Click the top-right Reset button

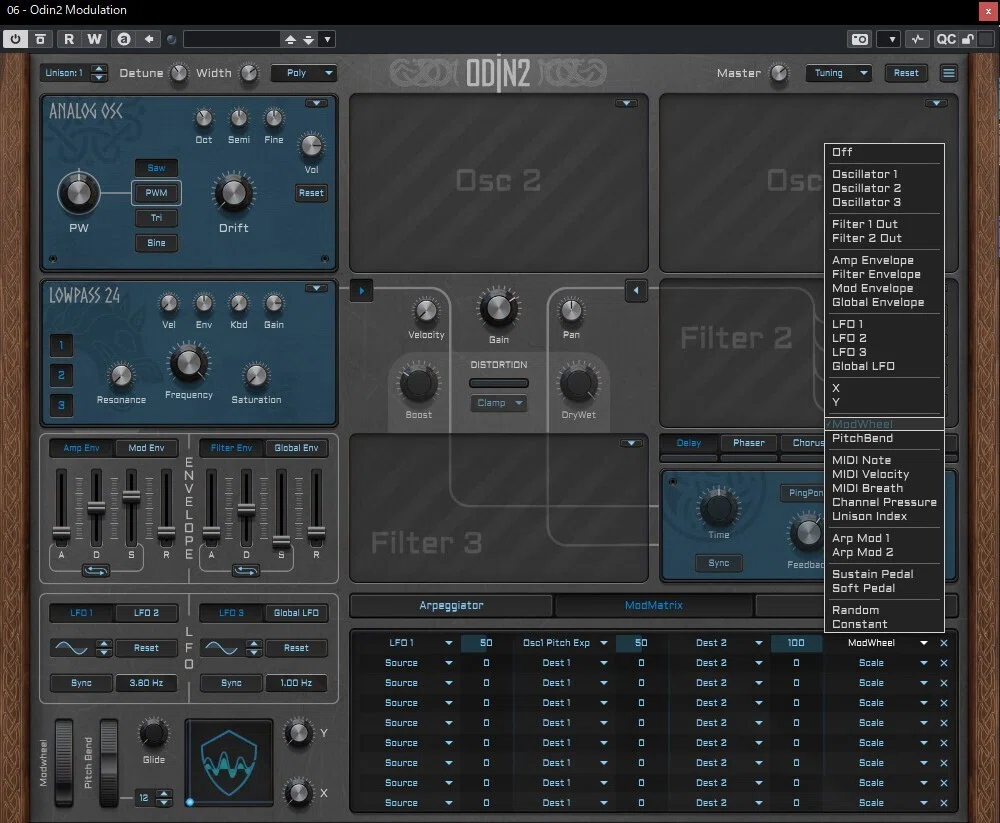[906, 73]
